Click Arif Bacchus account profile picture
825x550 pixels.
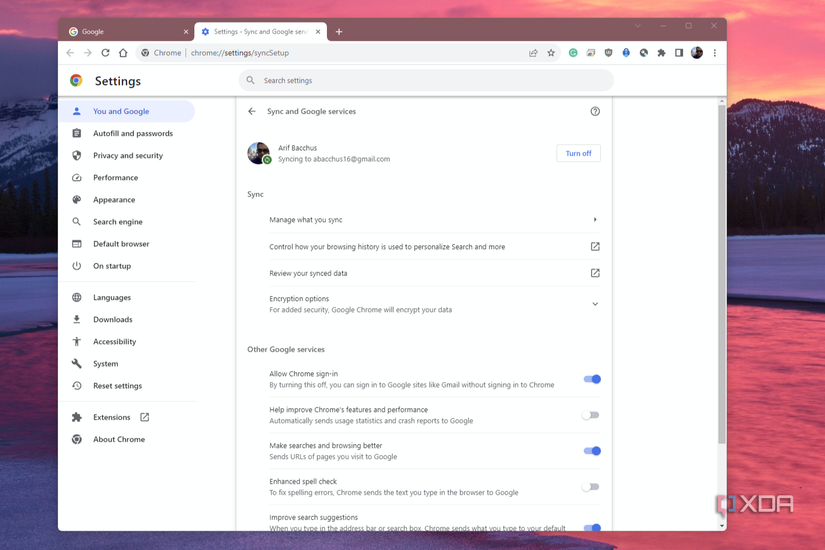(x=259, y=153)
